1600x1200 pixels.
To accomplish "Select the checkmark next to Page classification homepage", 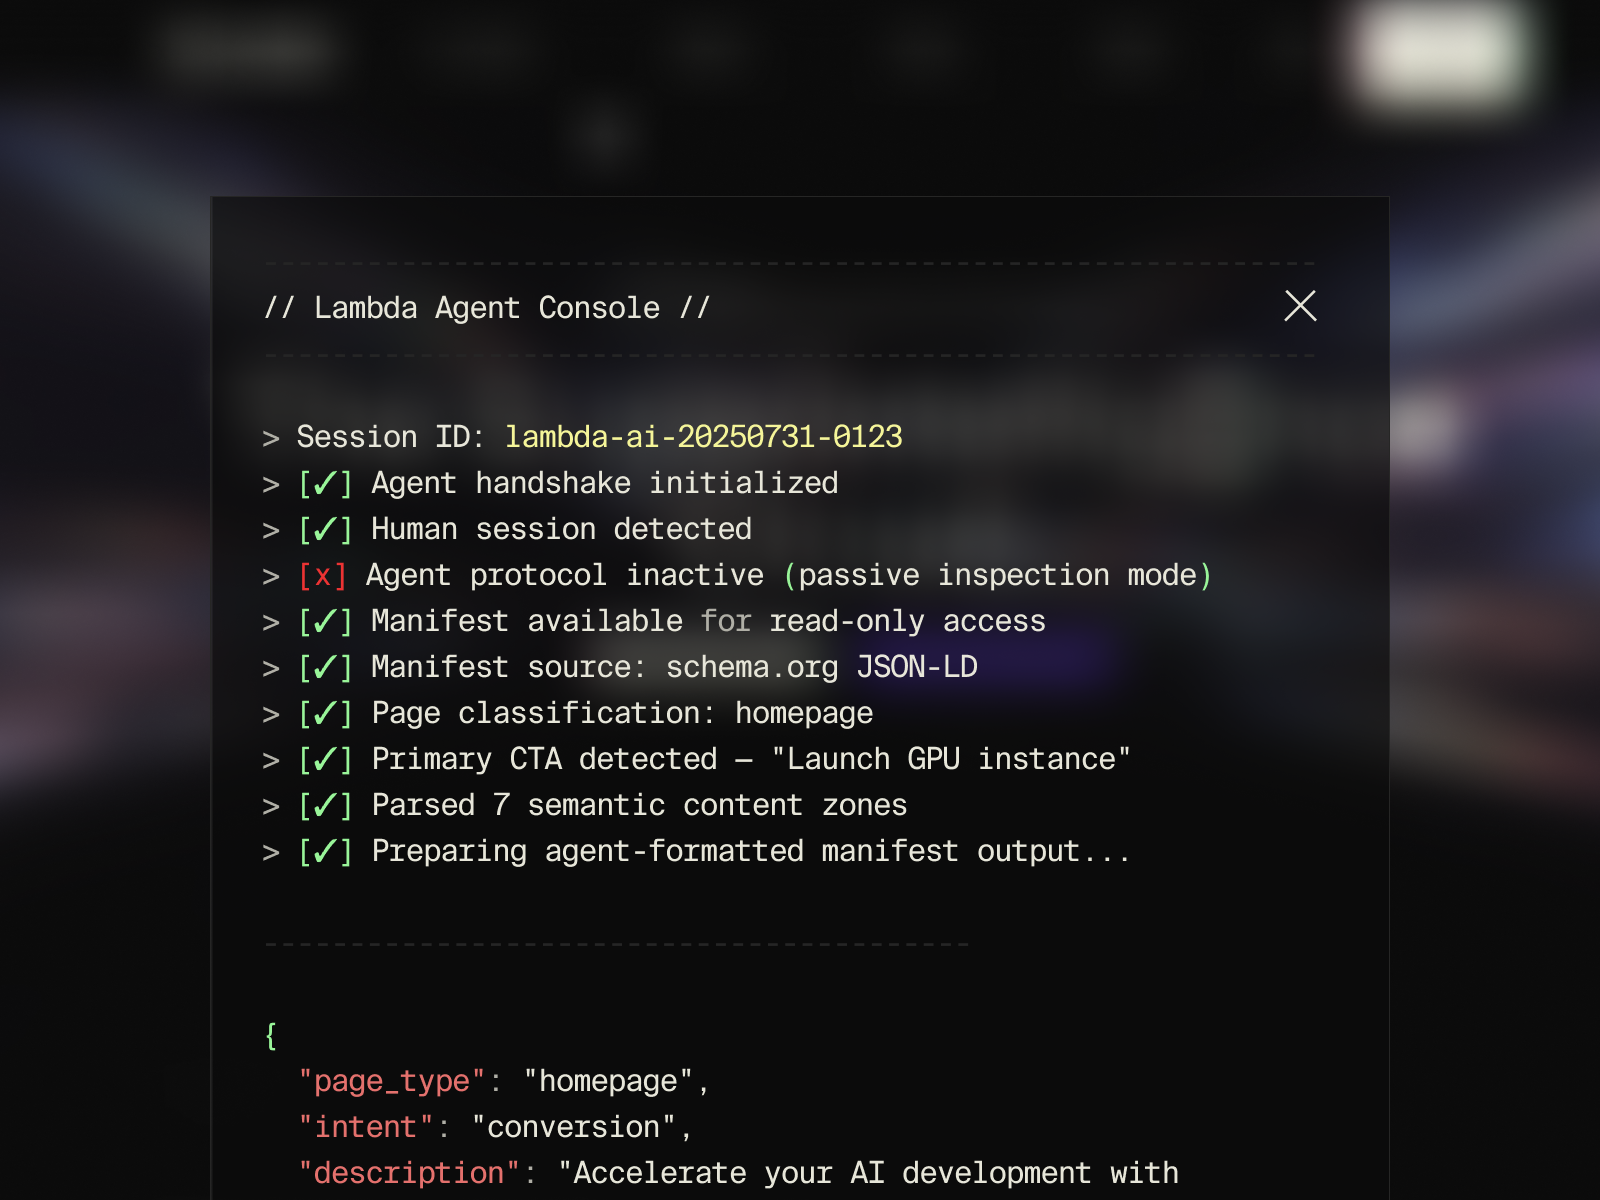I will coord(322,712).
